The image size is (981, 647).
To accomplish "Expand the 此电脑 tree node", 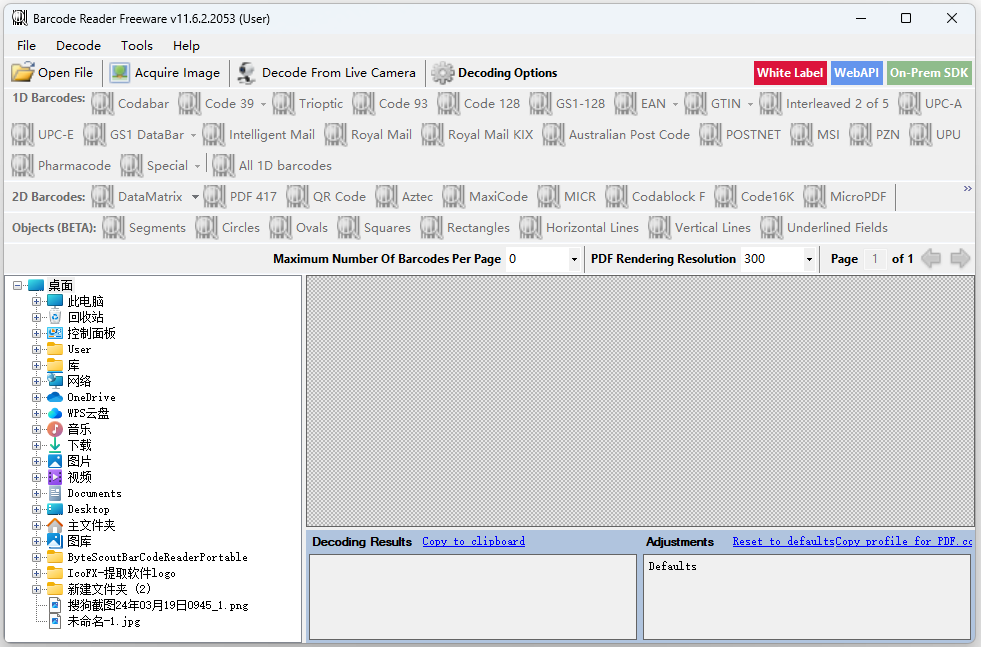I will [x=36, y=302].
